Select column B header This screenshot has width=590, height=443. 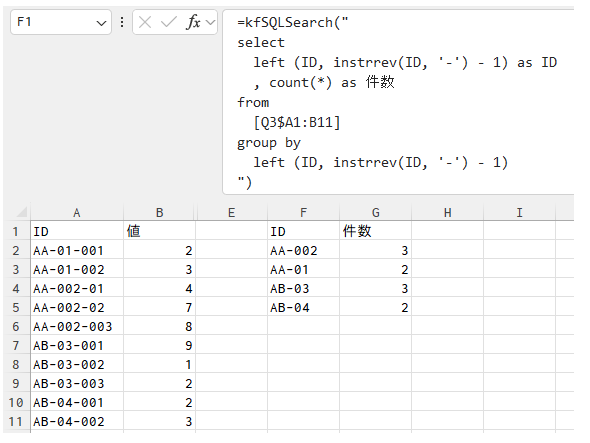[x=160, y=213]
